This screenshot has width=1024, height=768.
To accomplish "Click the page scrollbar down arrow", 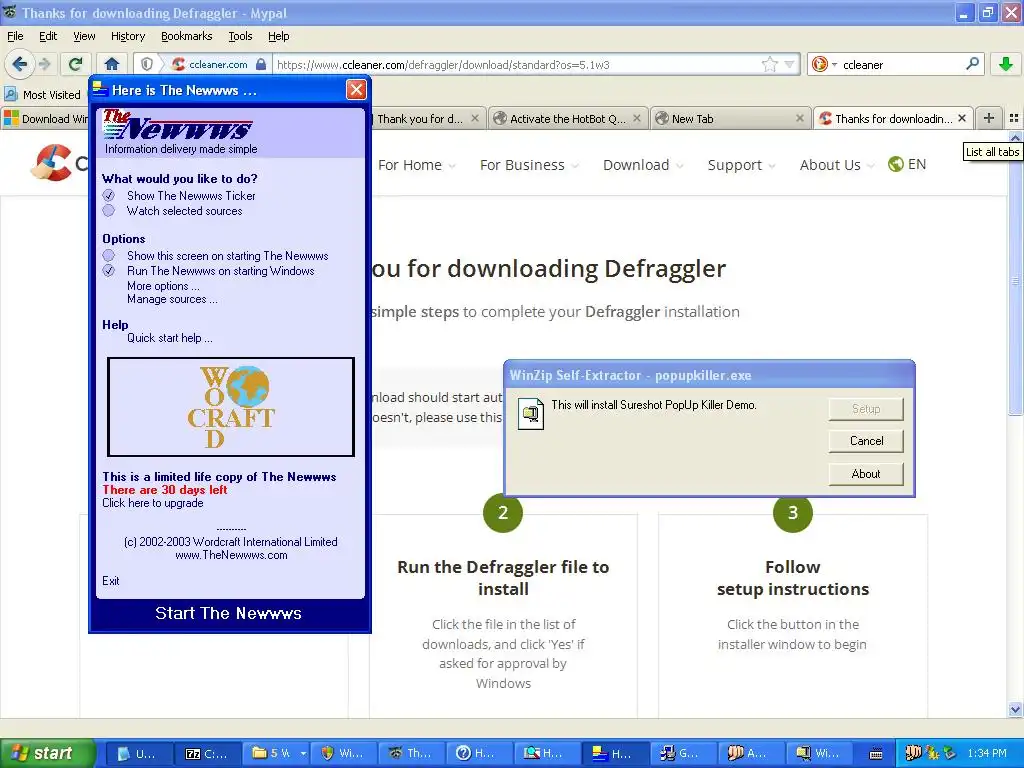I will (x=1015, y=709).
